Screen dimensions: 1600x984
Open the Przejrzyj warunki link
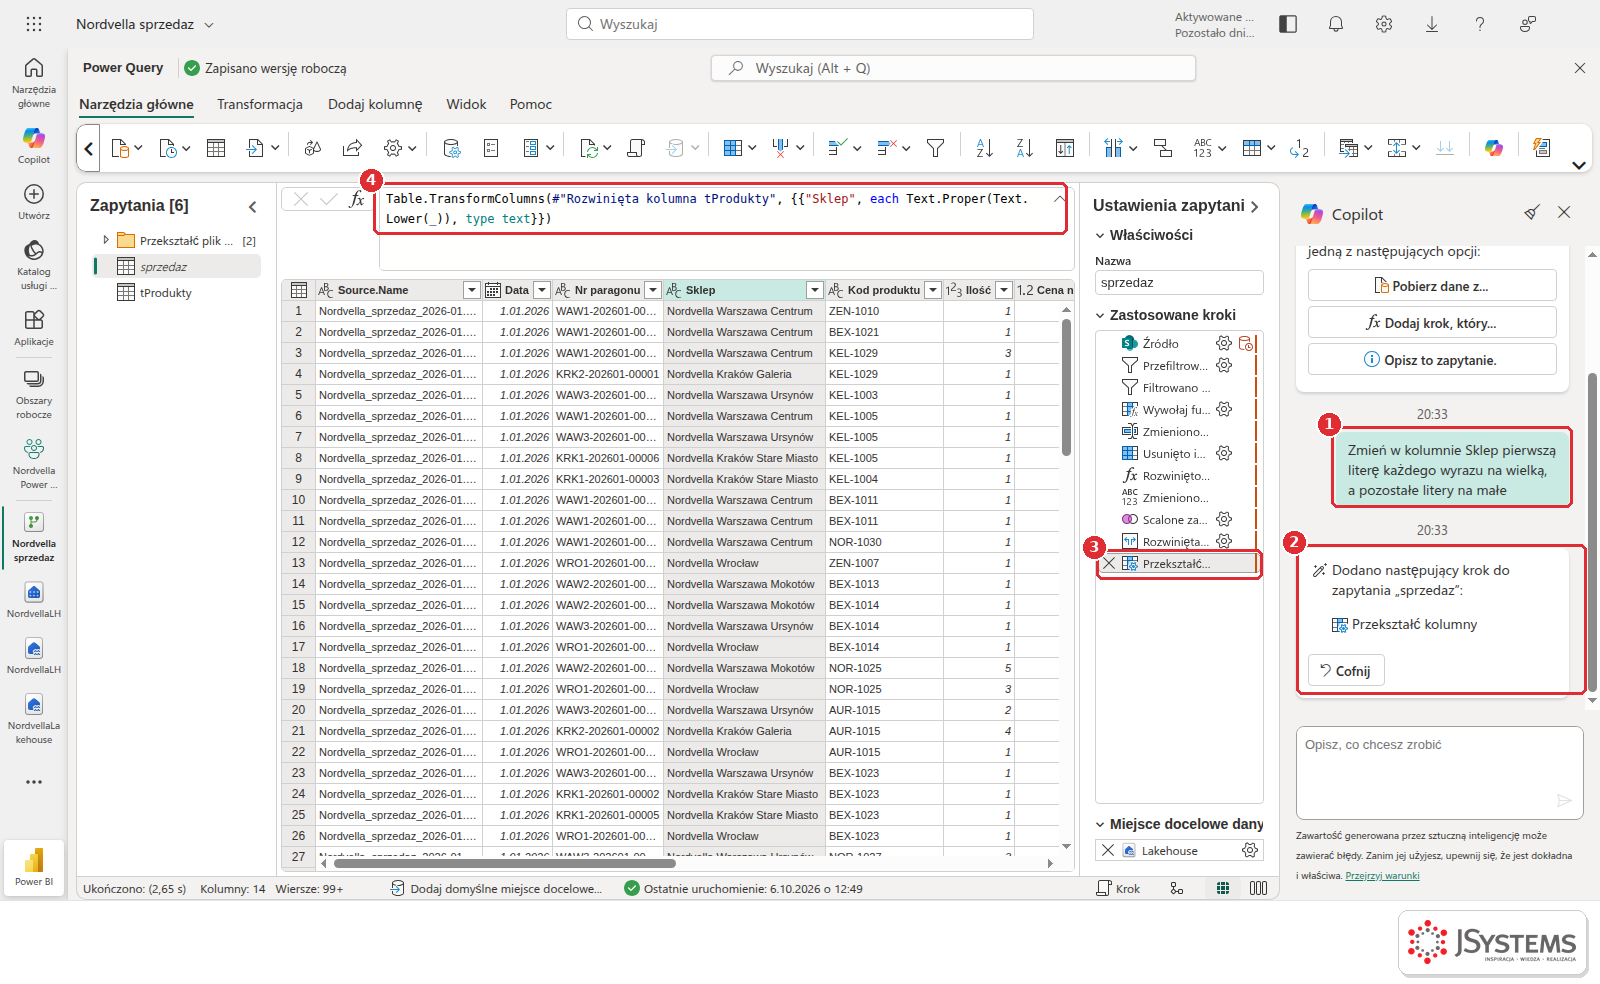click(1382, 876)
